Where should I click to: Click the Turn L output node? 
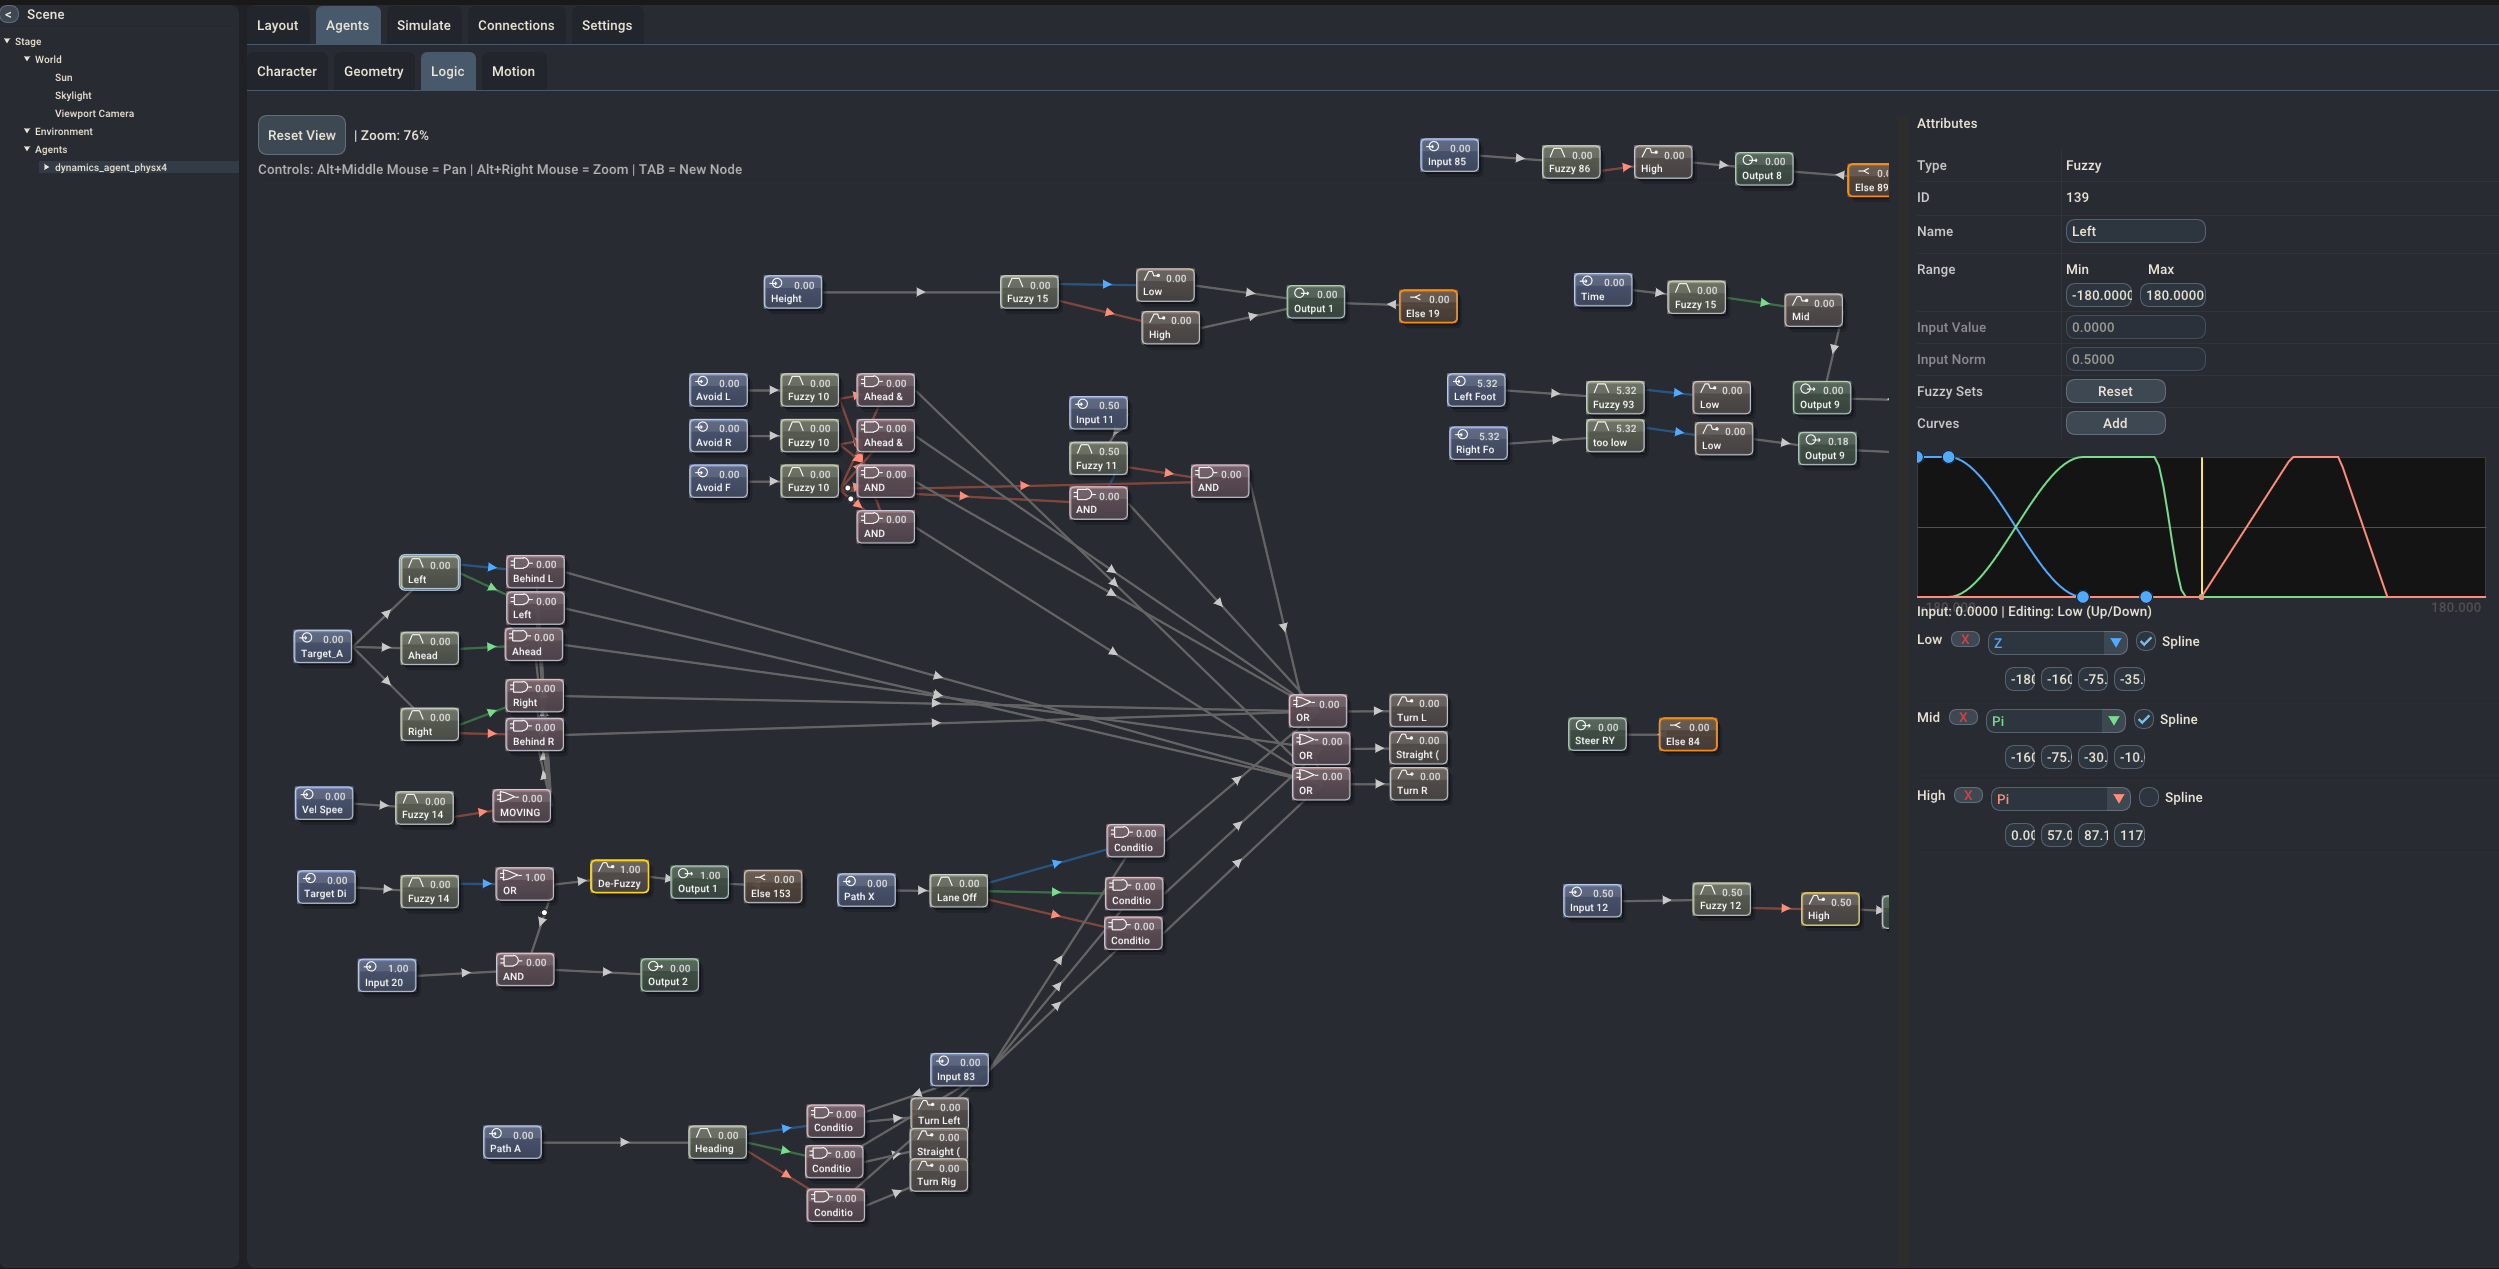pos(1418,710)
